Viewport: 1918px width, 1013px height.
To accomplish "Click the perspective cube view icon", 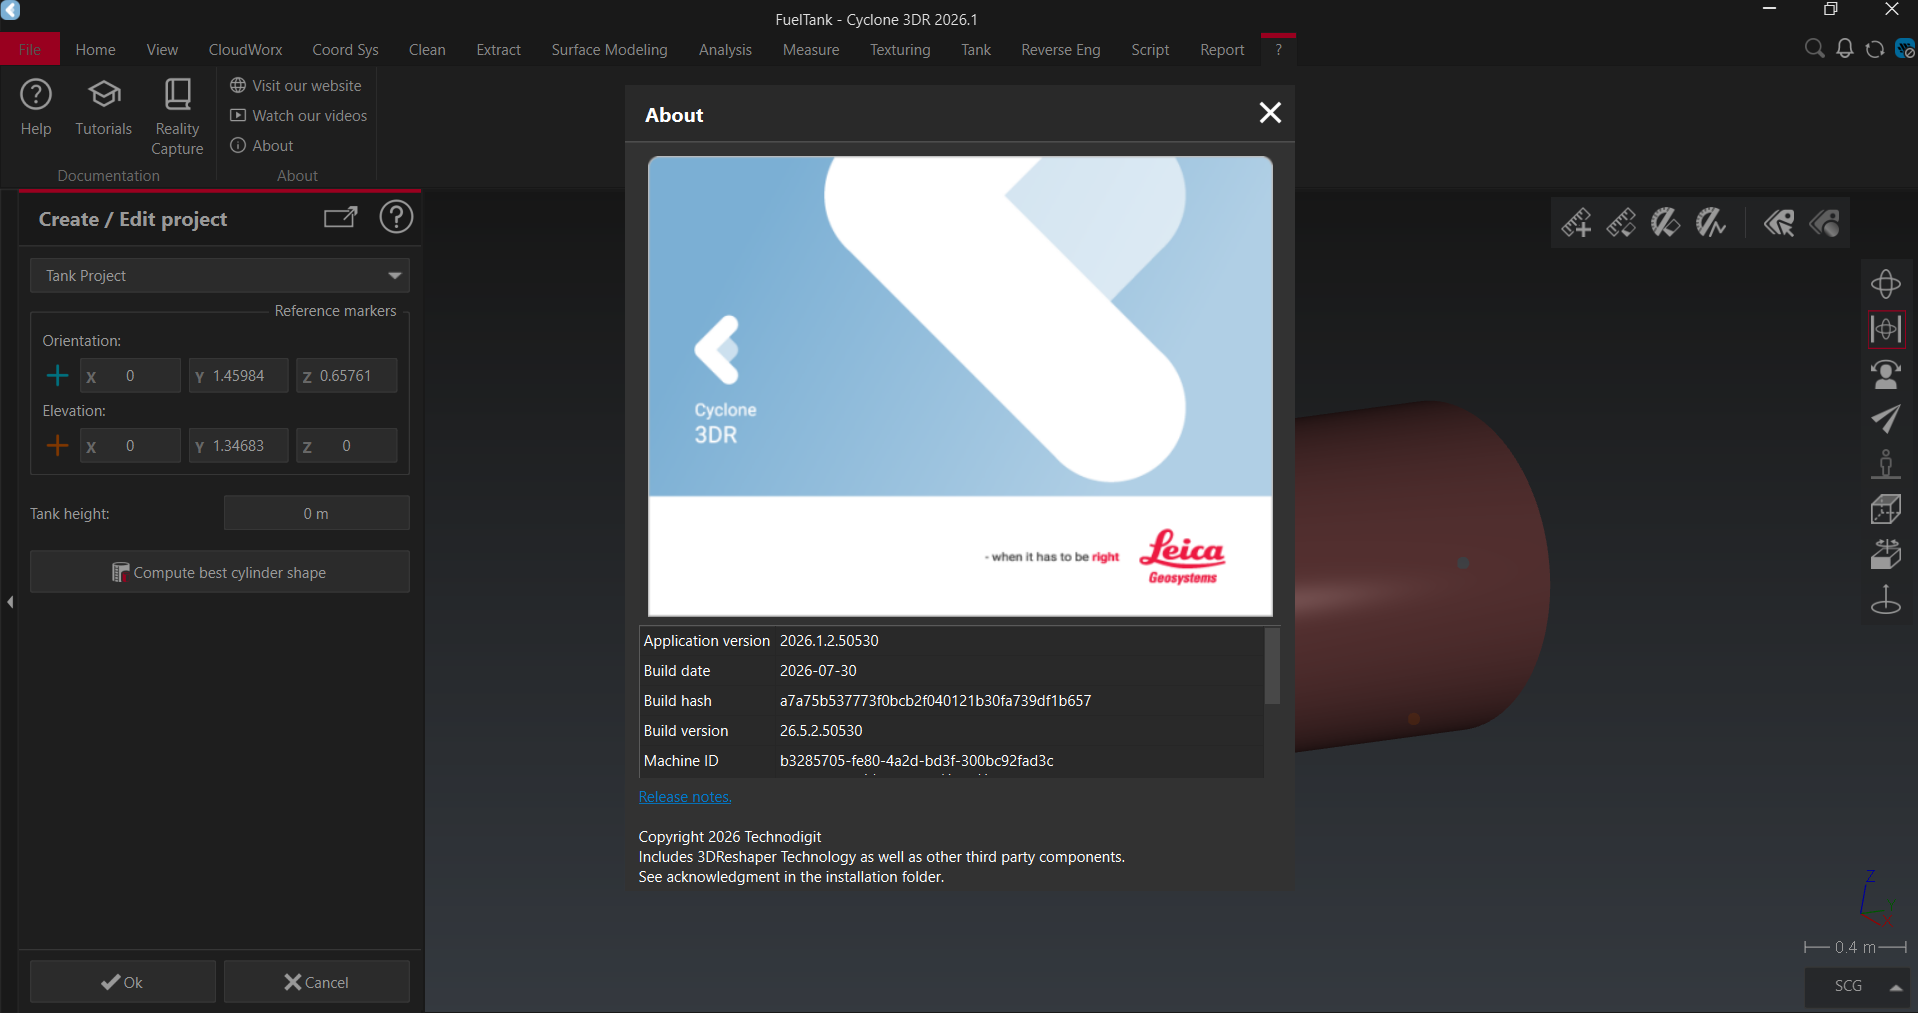I will [1886, 509].
